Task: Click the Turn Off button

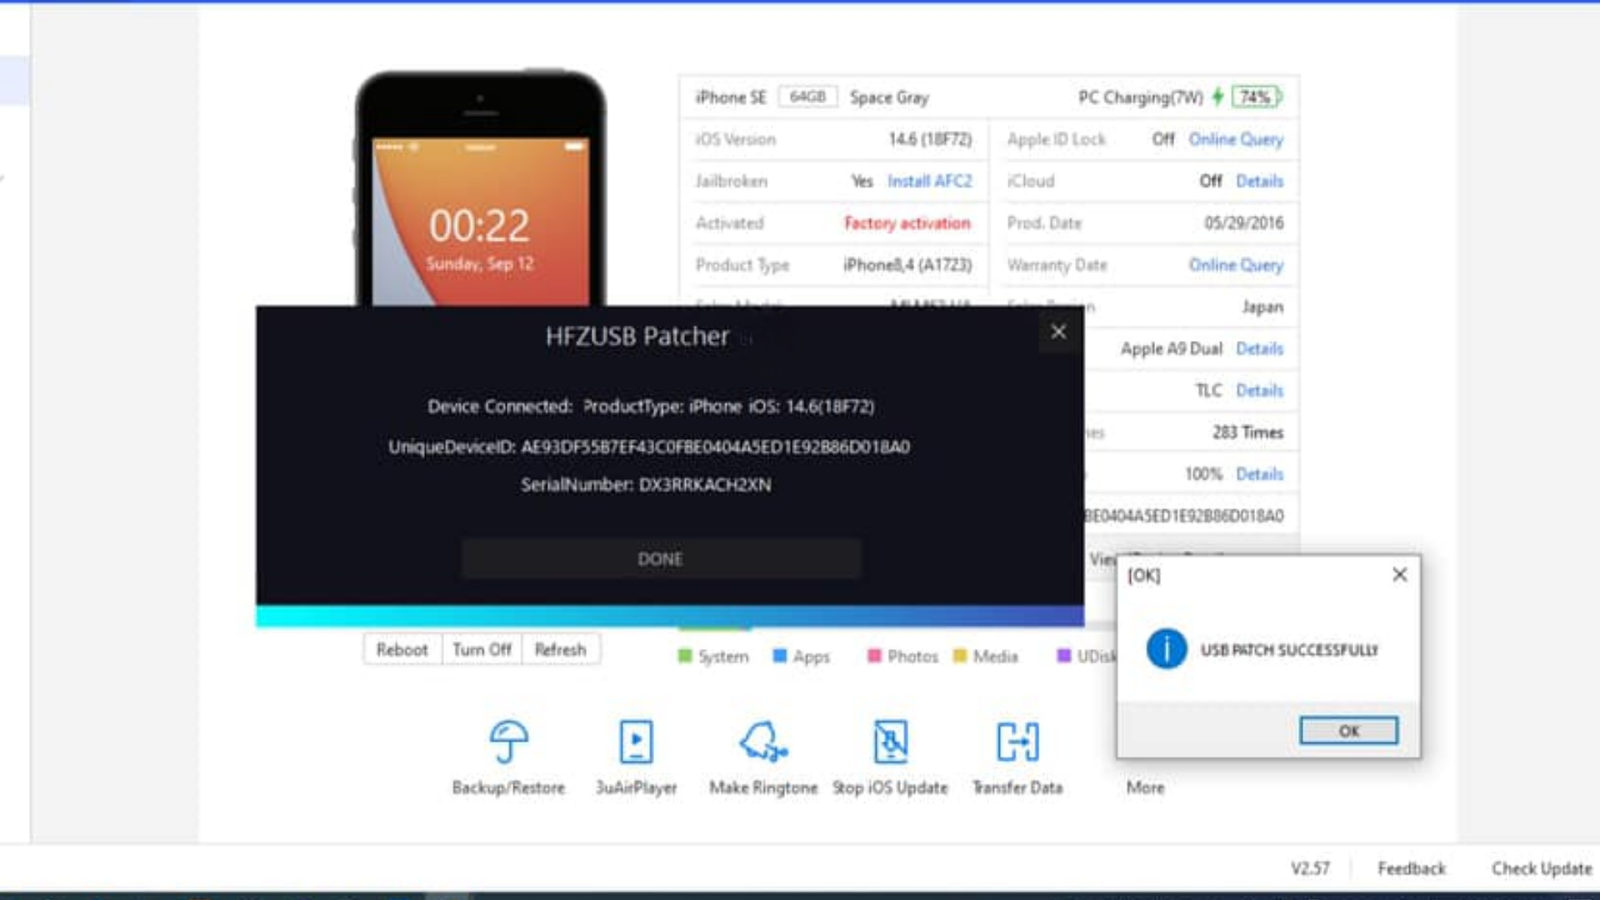Action: [481, 650]
